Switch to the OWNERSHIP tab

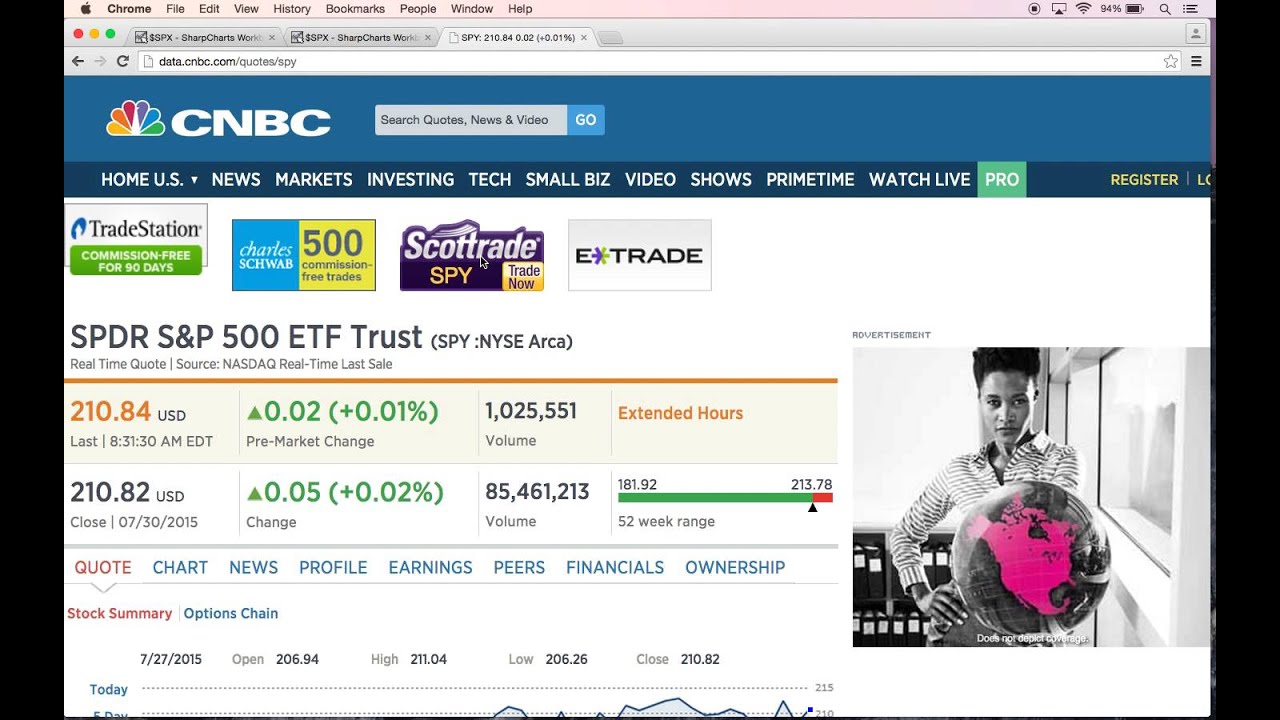click(735, 567)
